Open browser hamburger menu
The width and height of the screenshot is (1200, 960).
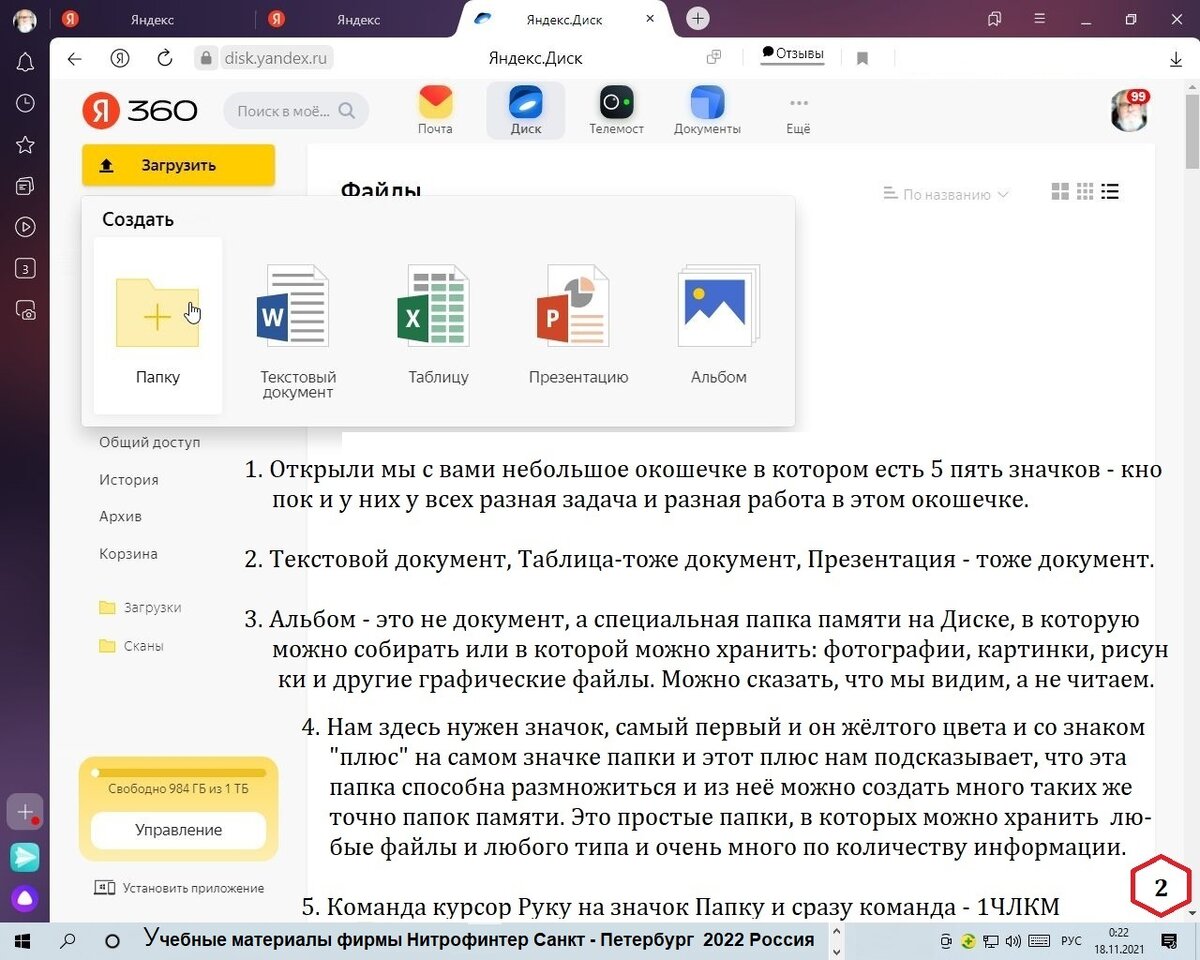pyautogui.click(x=1038, y=19)
